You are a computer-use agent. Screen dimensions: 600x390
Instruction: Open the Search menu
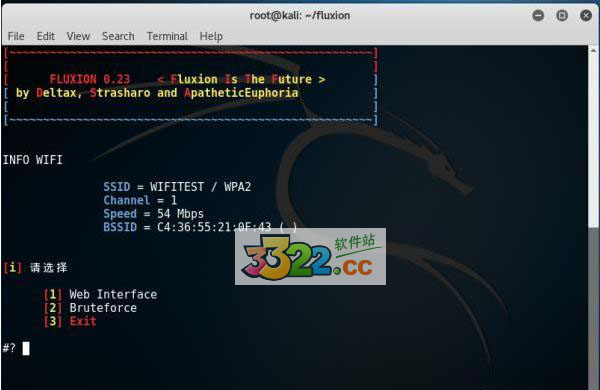point(118,36)
